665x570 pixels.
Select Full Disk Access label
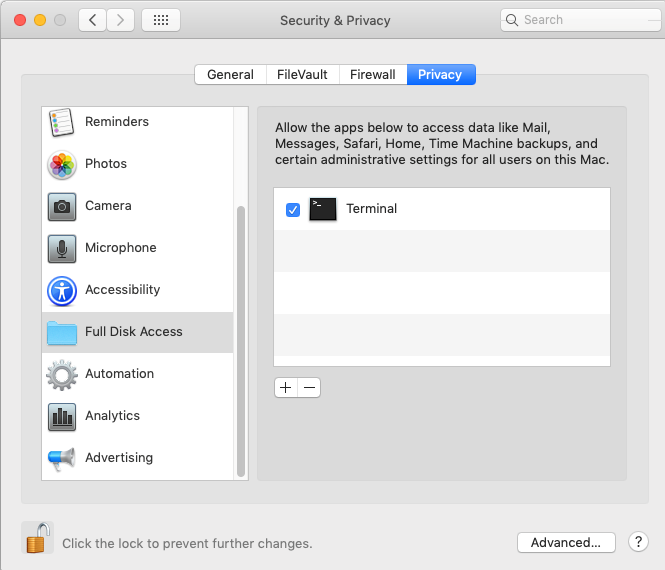coord(134,332)
